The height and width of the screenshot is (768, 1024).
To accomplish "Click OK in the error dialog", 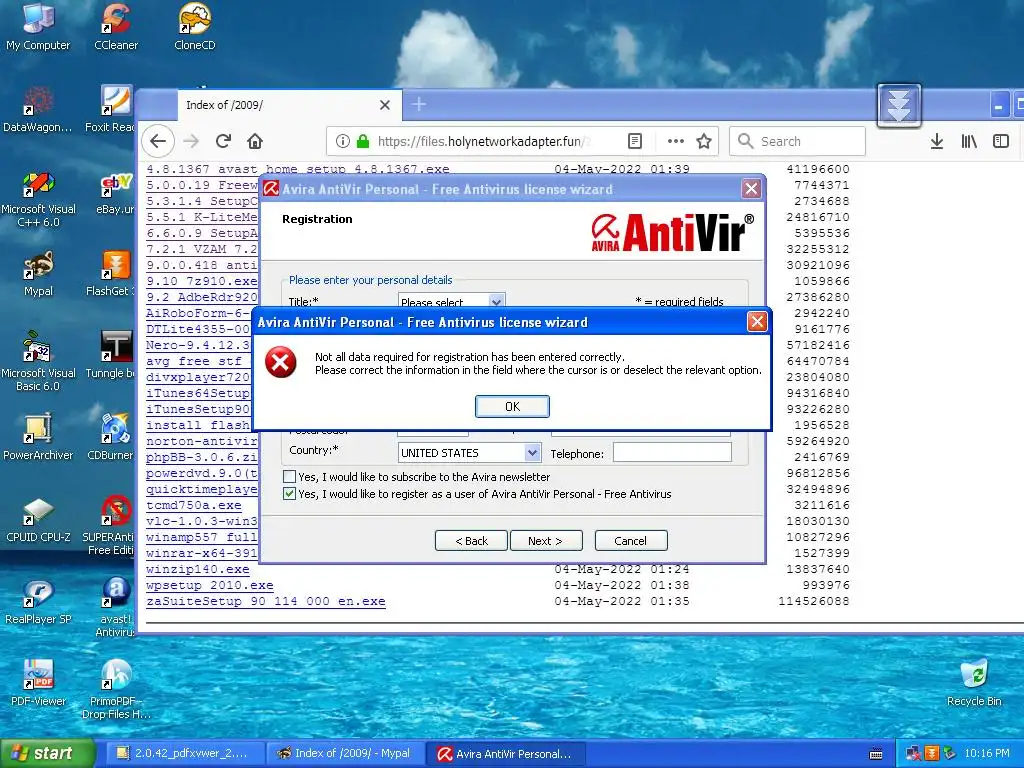I will (x=512, y=406).
